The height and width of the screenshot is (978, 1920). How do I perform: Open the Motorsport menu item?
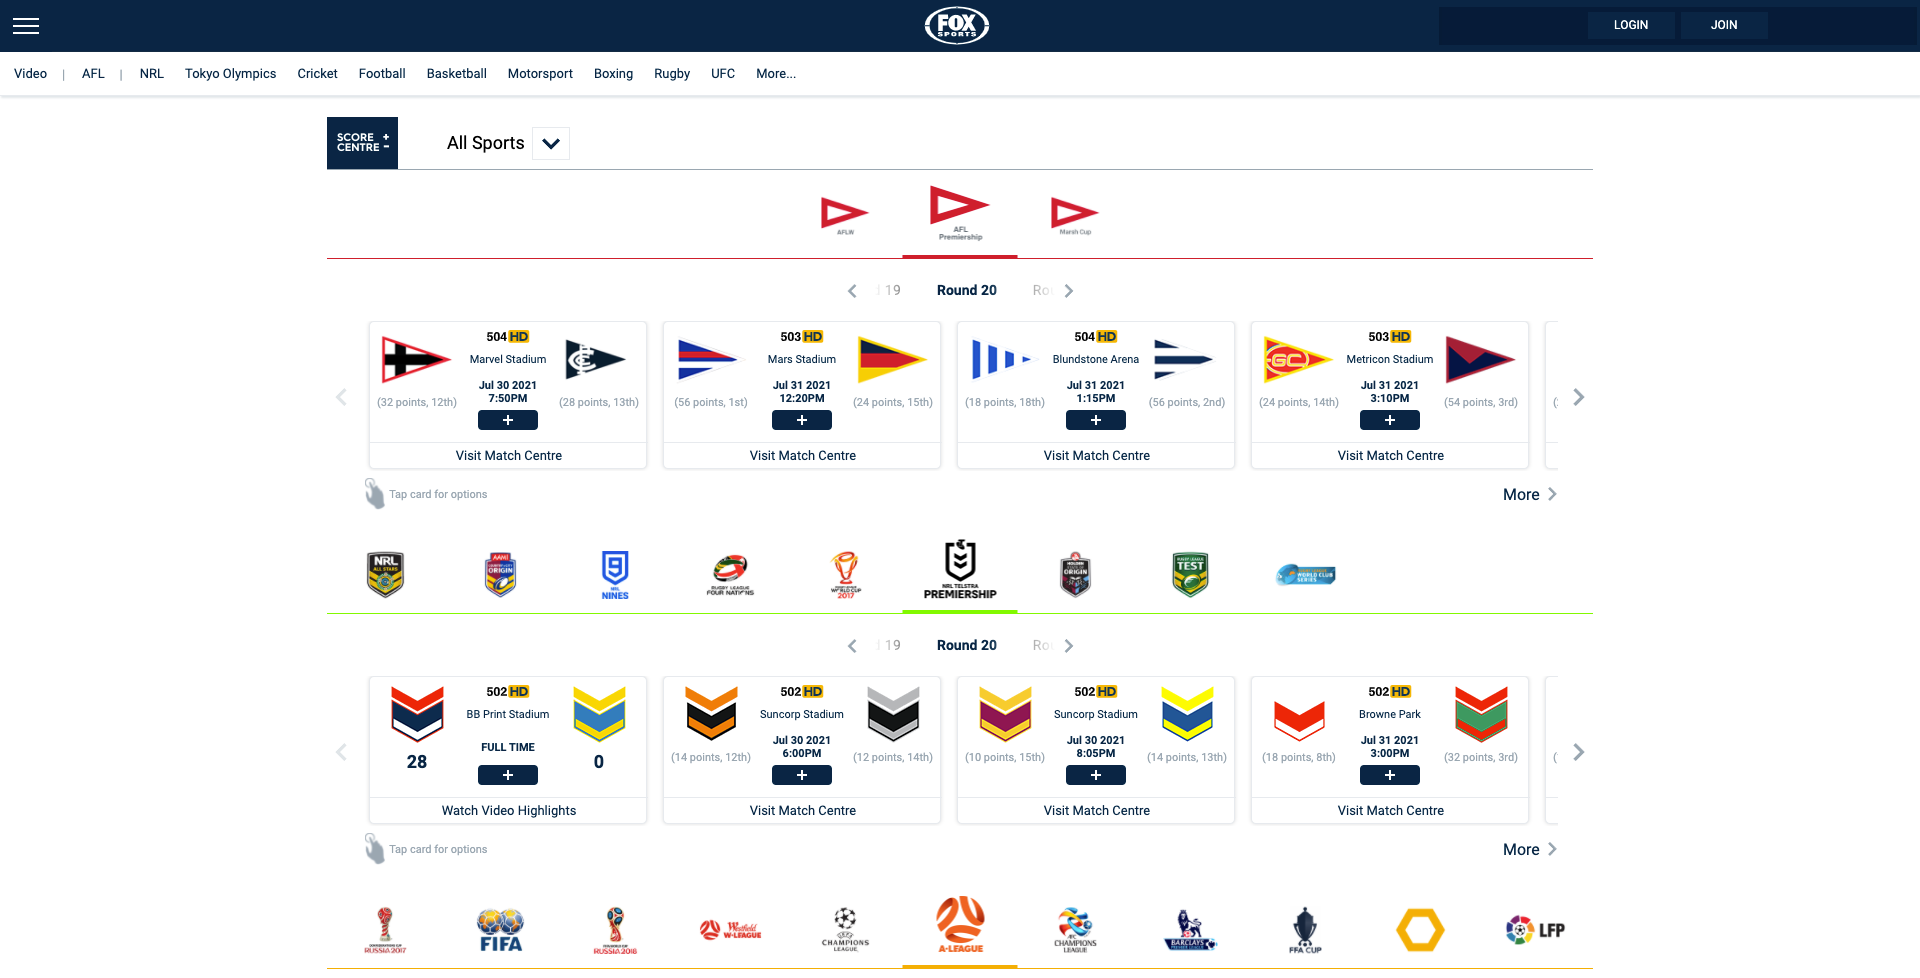[x=540, y=74]
